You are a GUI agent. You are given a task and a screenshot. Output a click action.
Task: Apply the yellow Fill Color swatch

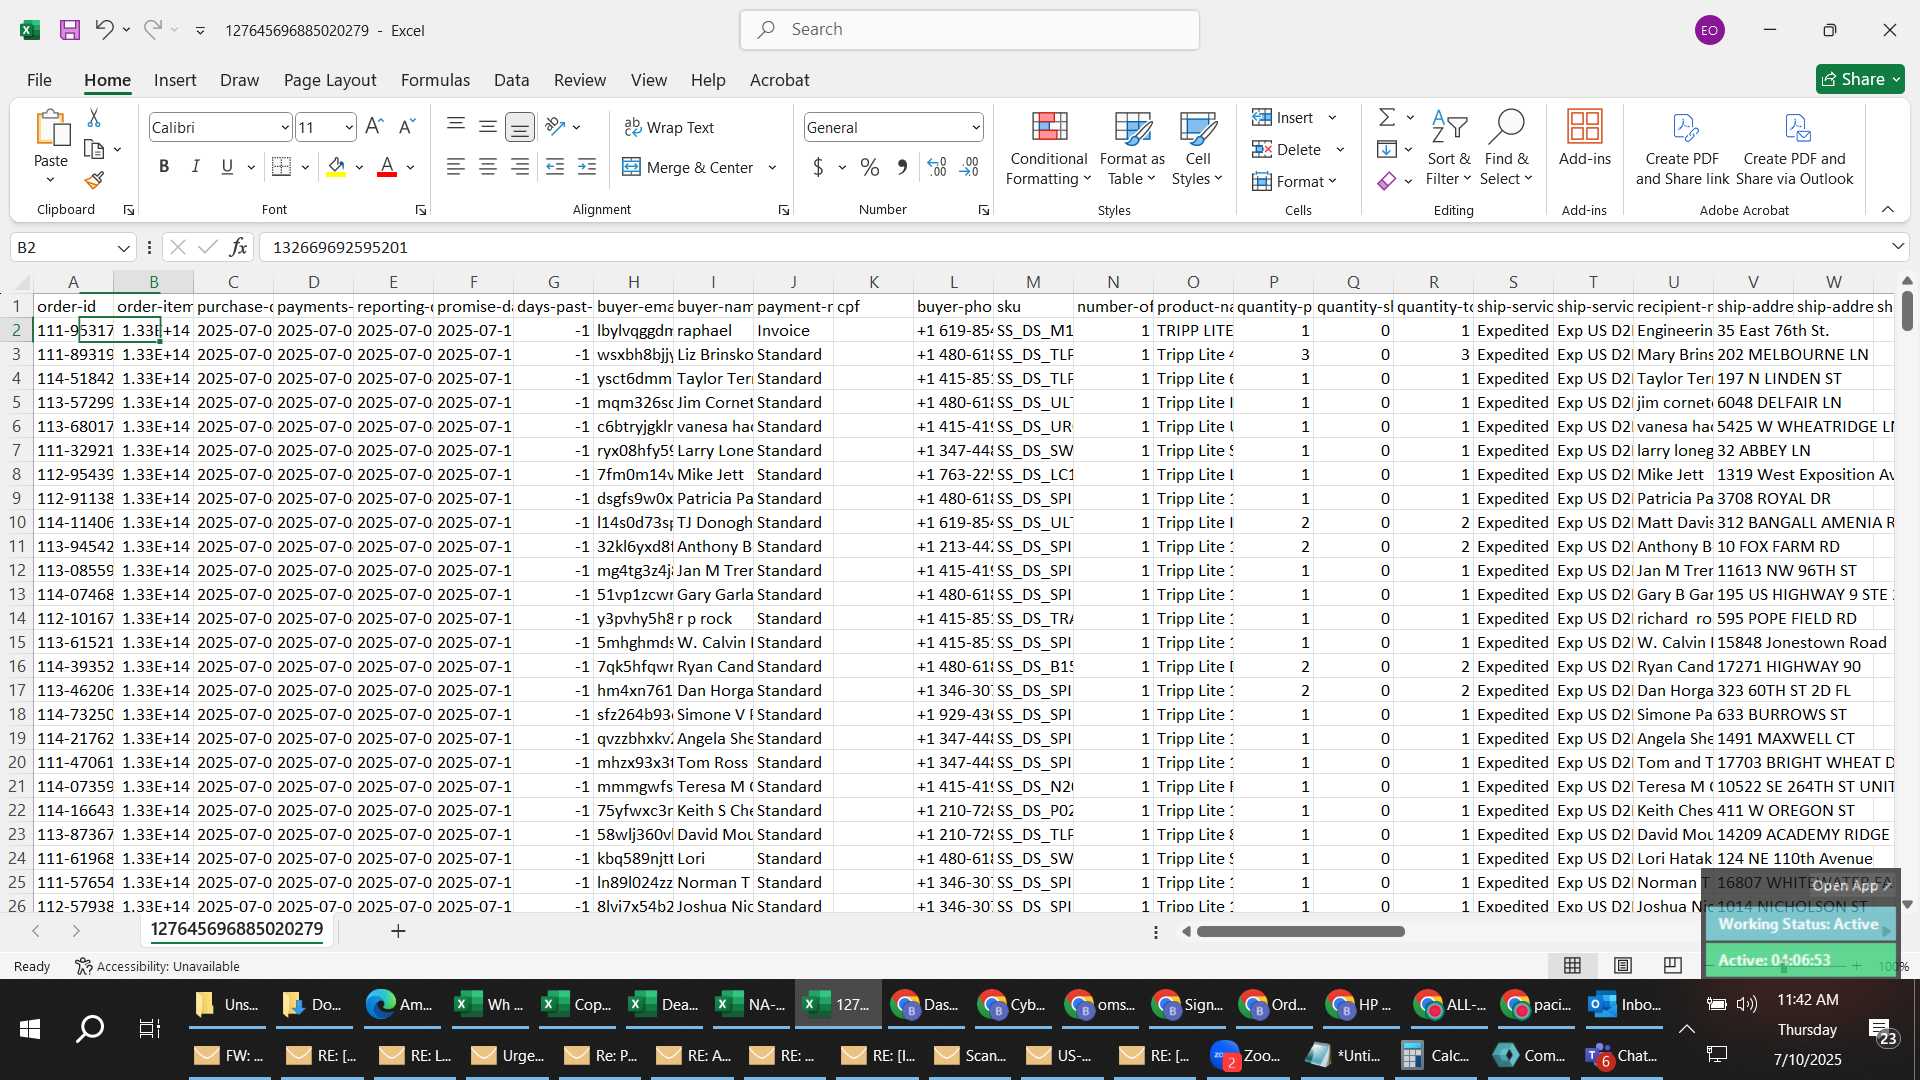pos(336,167)
